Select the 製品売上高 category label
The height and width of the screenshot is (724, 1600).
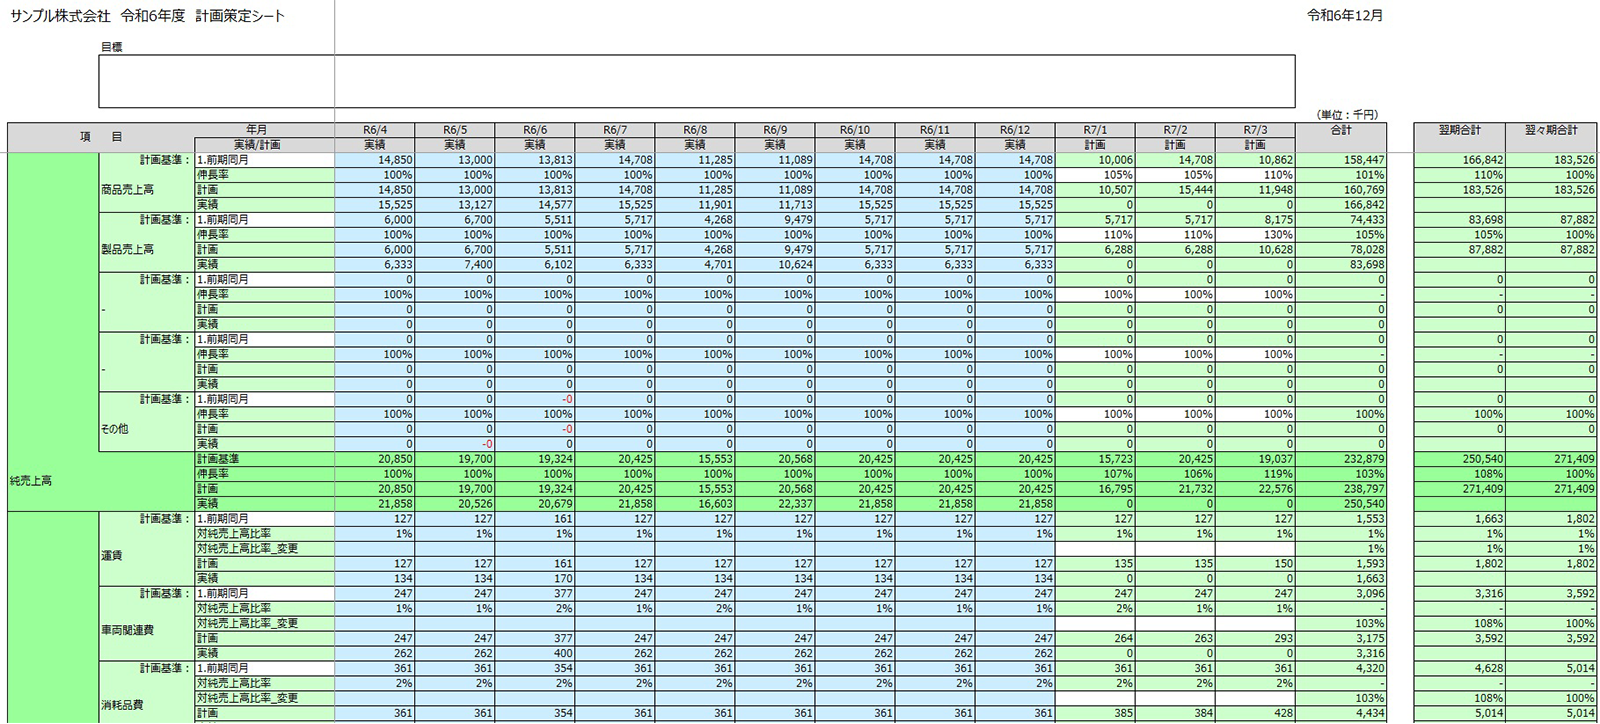127,250
